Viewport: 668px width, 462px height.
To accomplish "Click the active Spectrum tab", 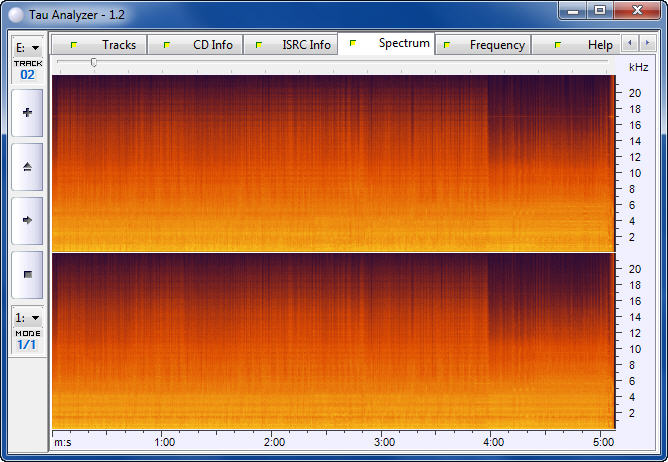I will point(388,44).
